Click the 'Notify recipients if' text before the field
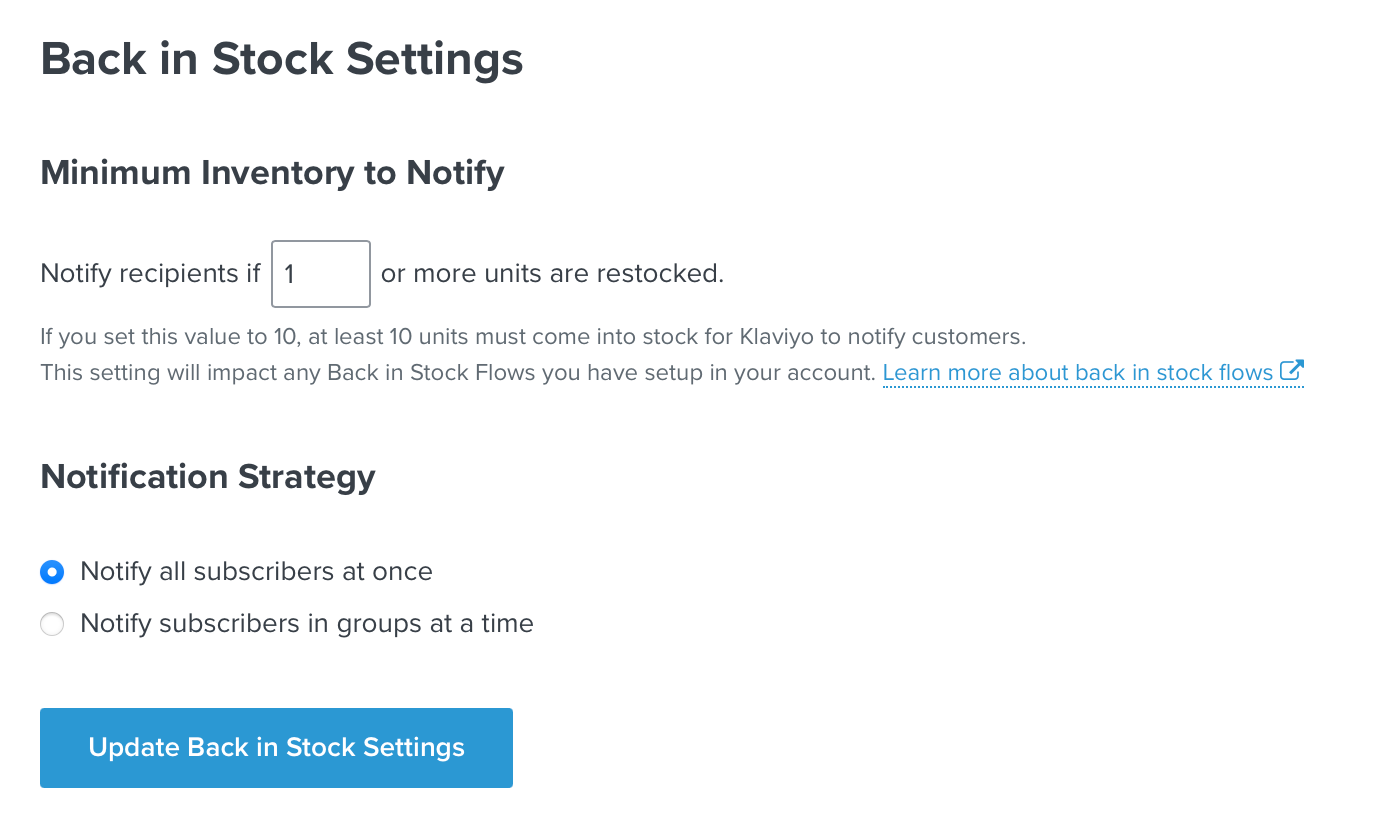The image size is (1376, 820). point(150,274)
